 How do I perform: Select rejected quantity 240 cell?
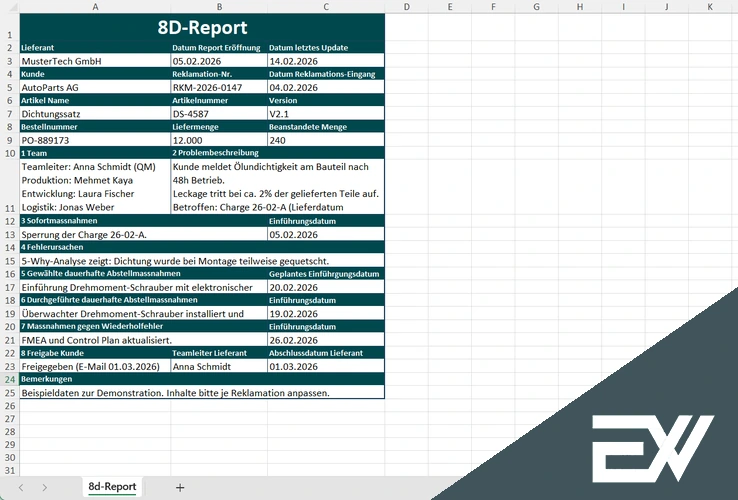tap(326, 140)
